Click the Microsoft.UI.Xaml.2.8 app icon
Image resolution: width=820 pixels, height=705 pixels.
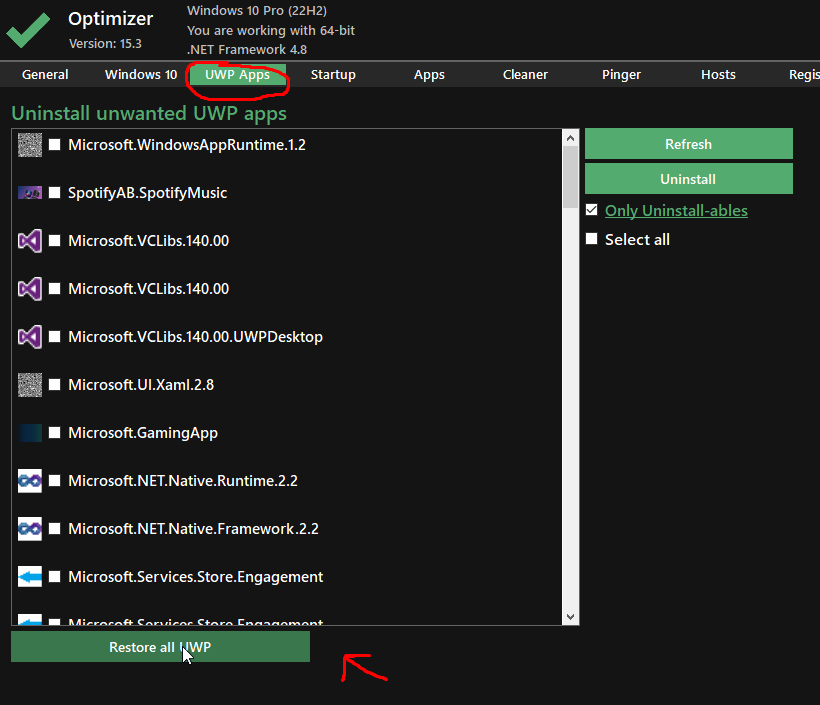point(30,385)
